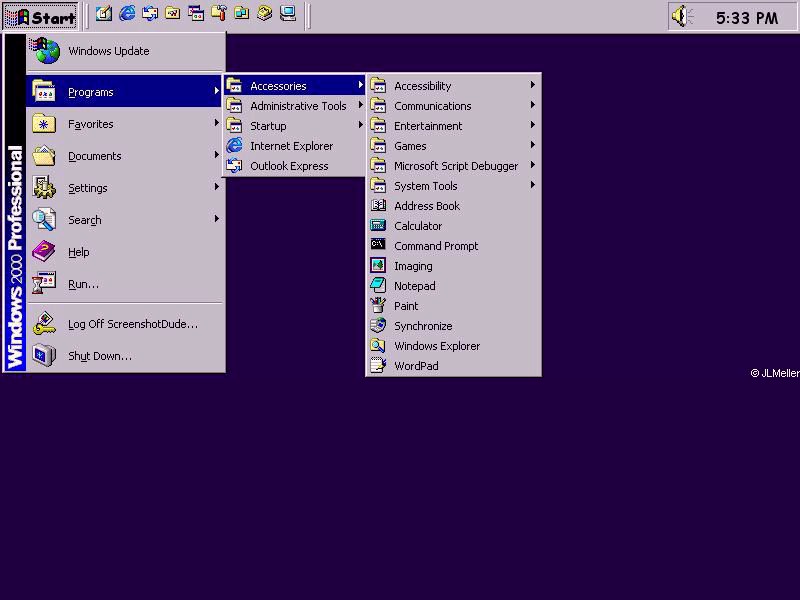Launch Internet Explorer from the quick launch bar
Viewport: 800px width, 600px height.
click(127, 13)
